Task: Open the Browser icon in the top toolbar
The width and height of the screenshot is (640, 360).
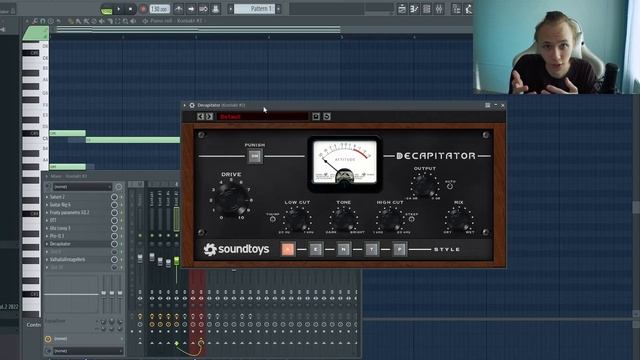Action: click(x=456, y=9)
